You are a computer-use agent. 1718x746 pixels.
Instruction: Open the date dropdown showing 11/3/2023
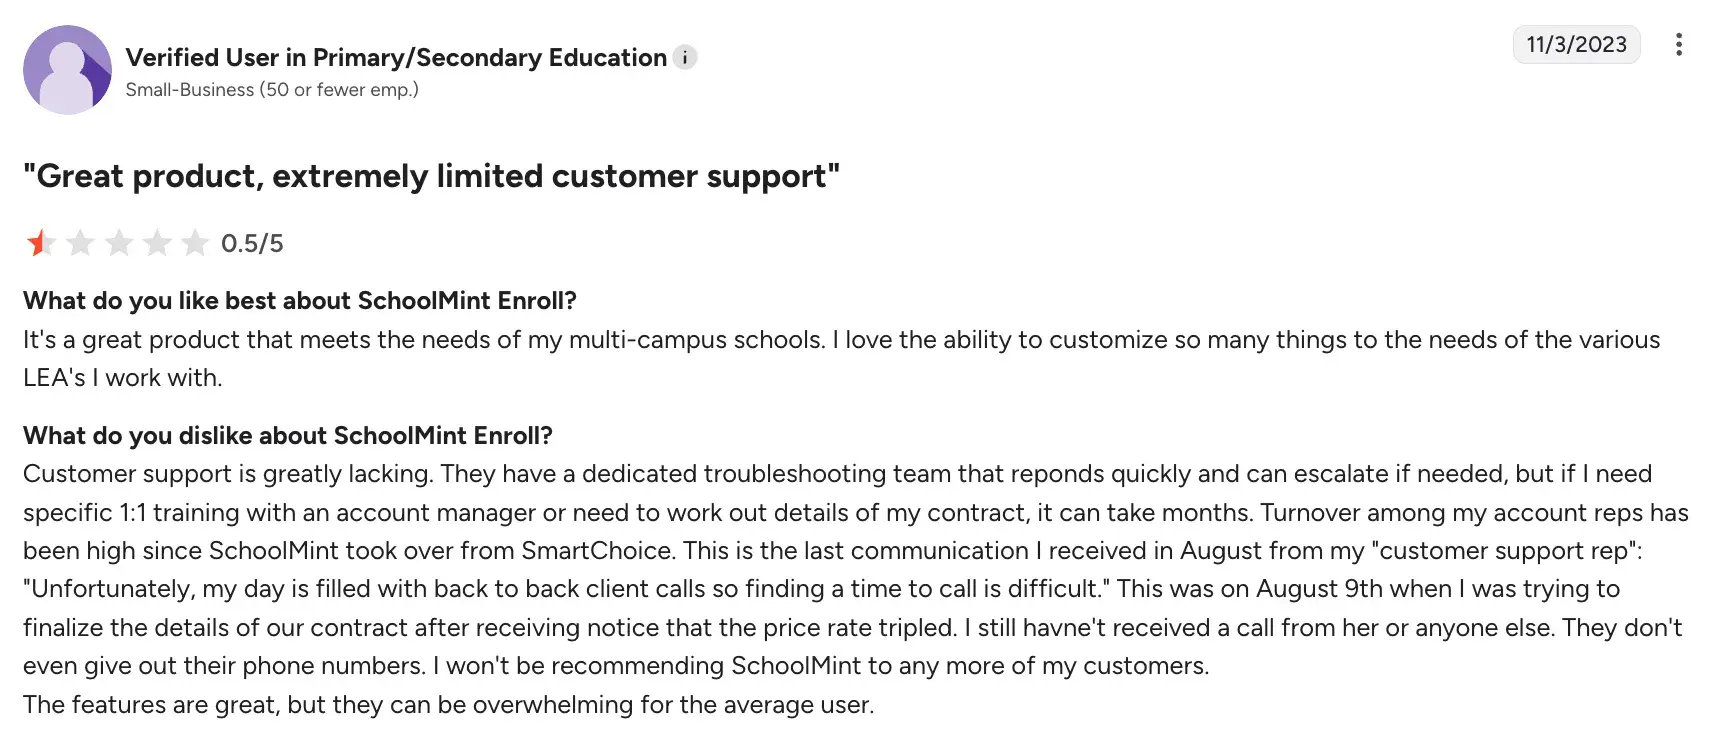pyautogui.click(x=1576, y=45)
